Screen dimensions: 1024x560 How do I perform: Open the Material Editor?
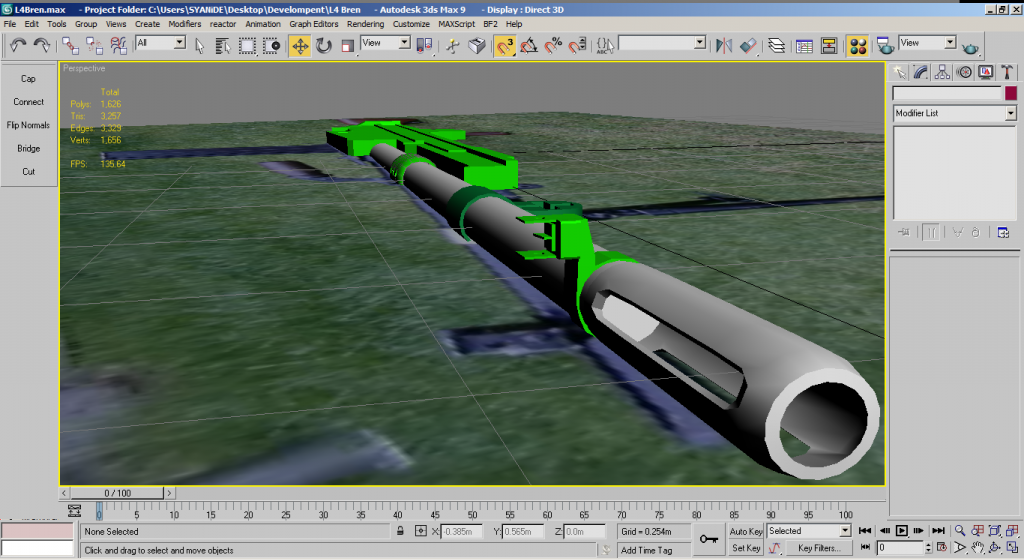click(857, 45)
